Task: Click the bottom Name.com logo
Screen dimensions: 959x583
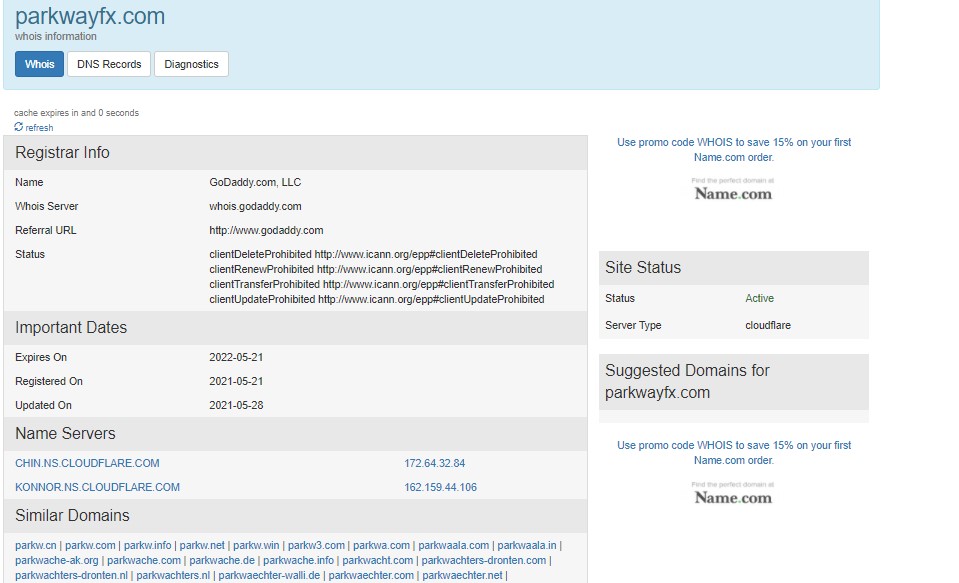Action: 733,494
